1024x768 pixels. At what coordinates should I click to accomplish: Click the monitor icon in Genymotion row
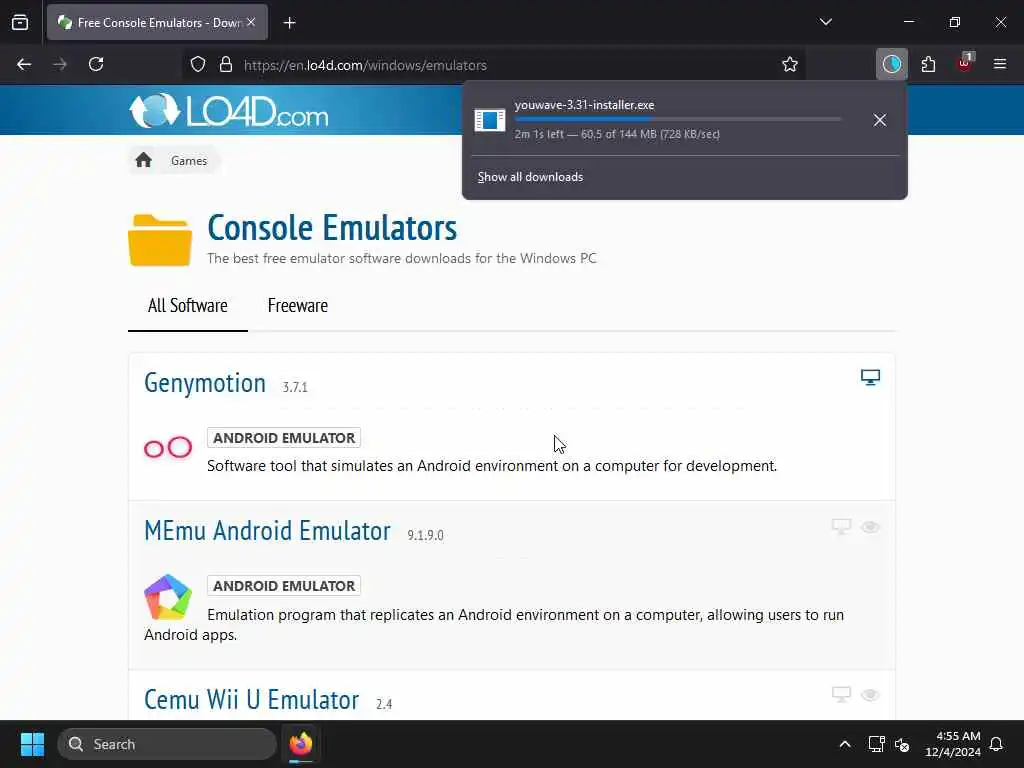pyautogui.click(x=870, y=377)
